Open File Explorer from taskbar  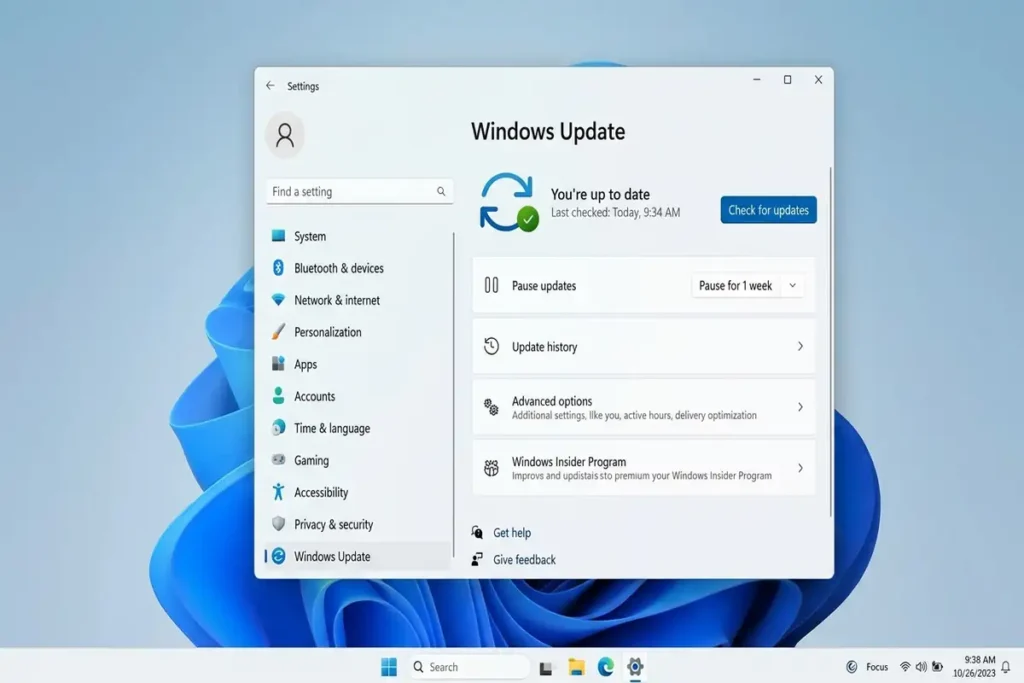pos(576,667)
